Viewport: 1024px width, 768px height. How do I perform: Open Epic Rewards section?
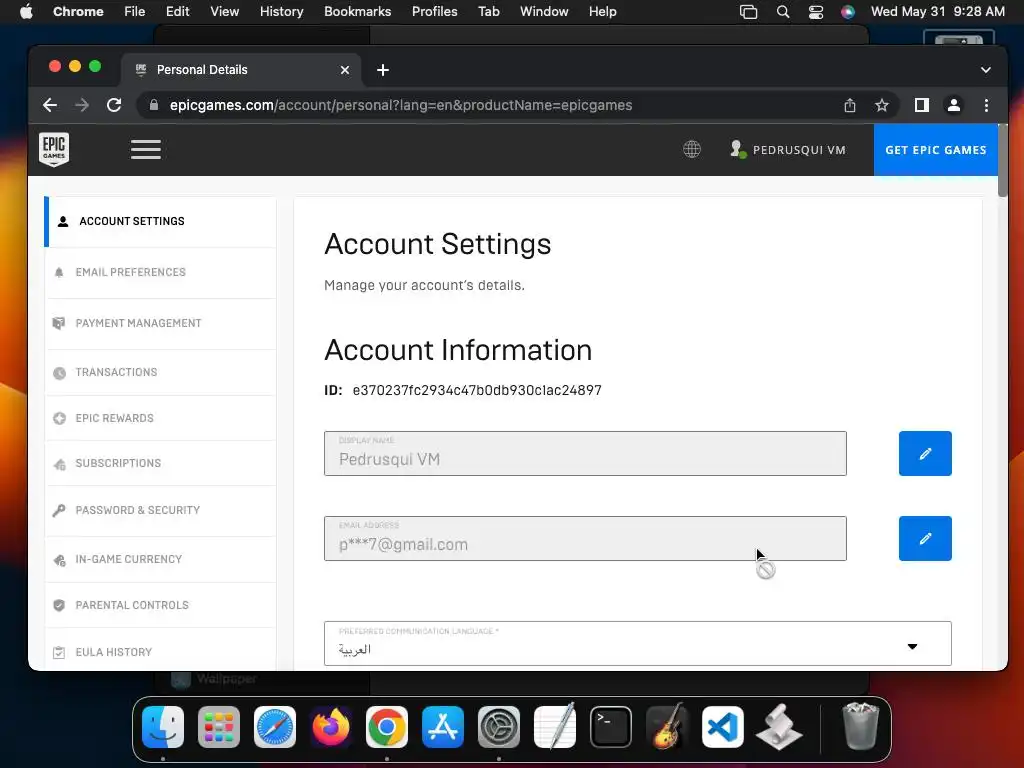pyautogui.click(x=161, y=418)
